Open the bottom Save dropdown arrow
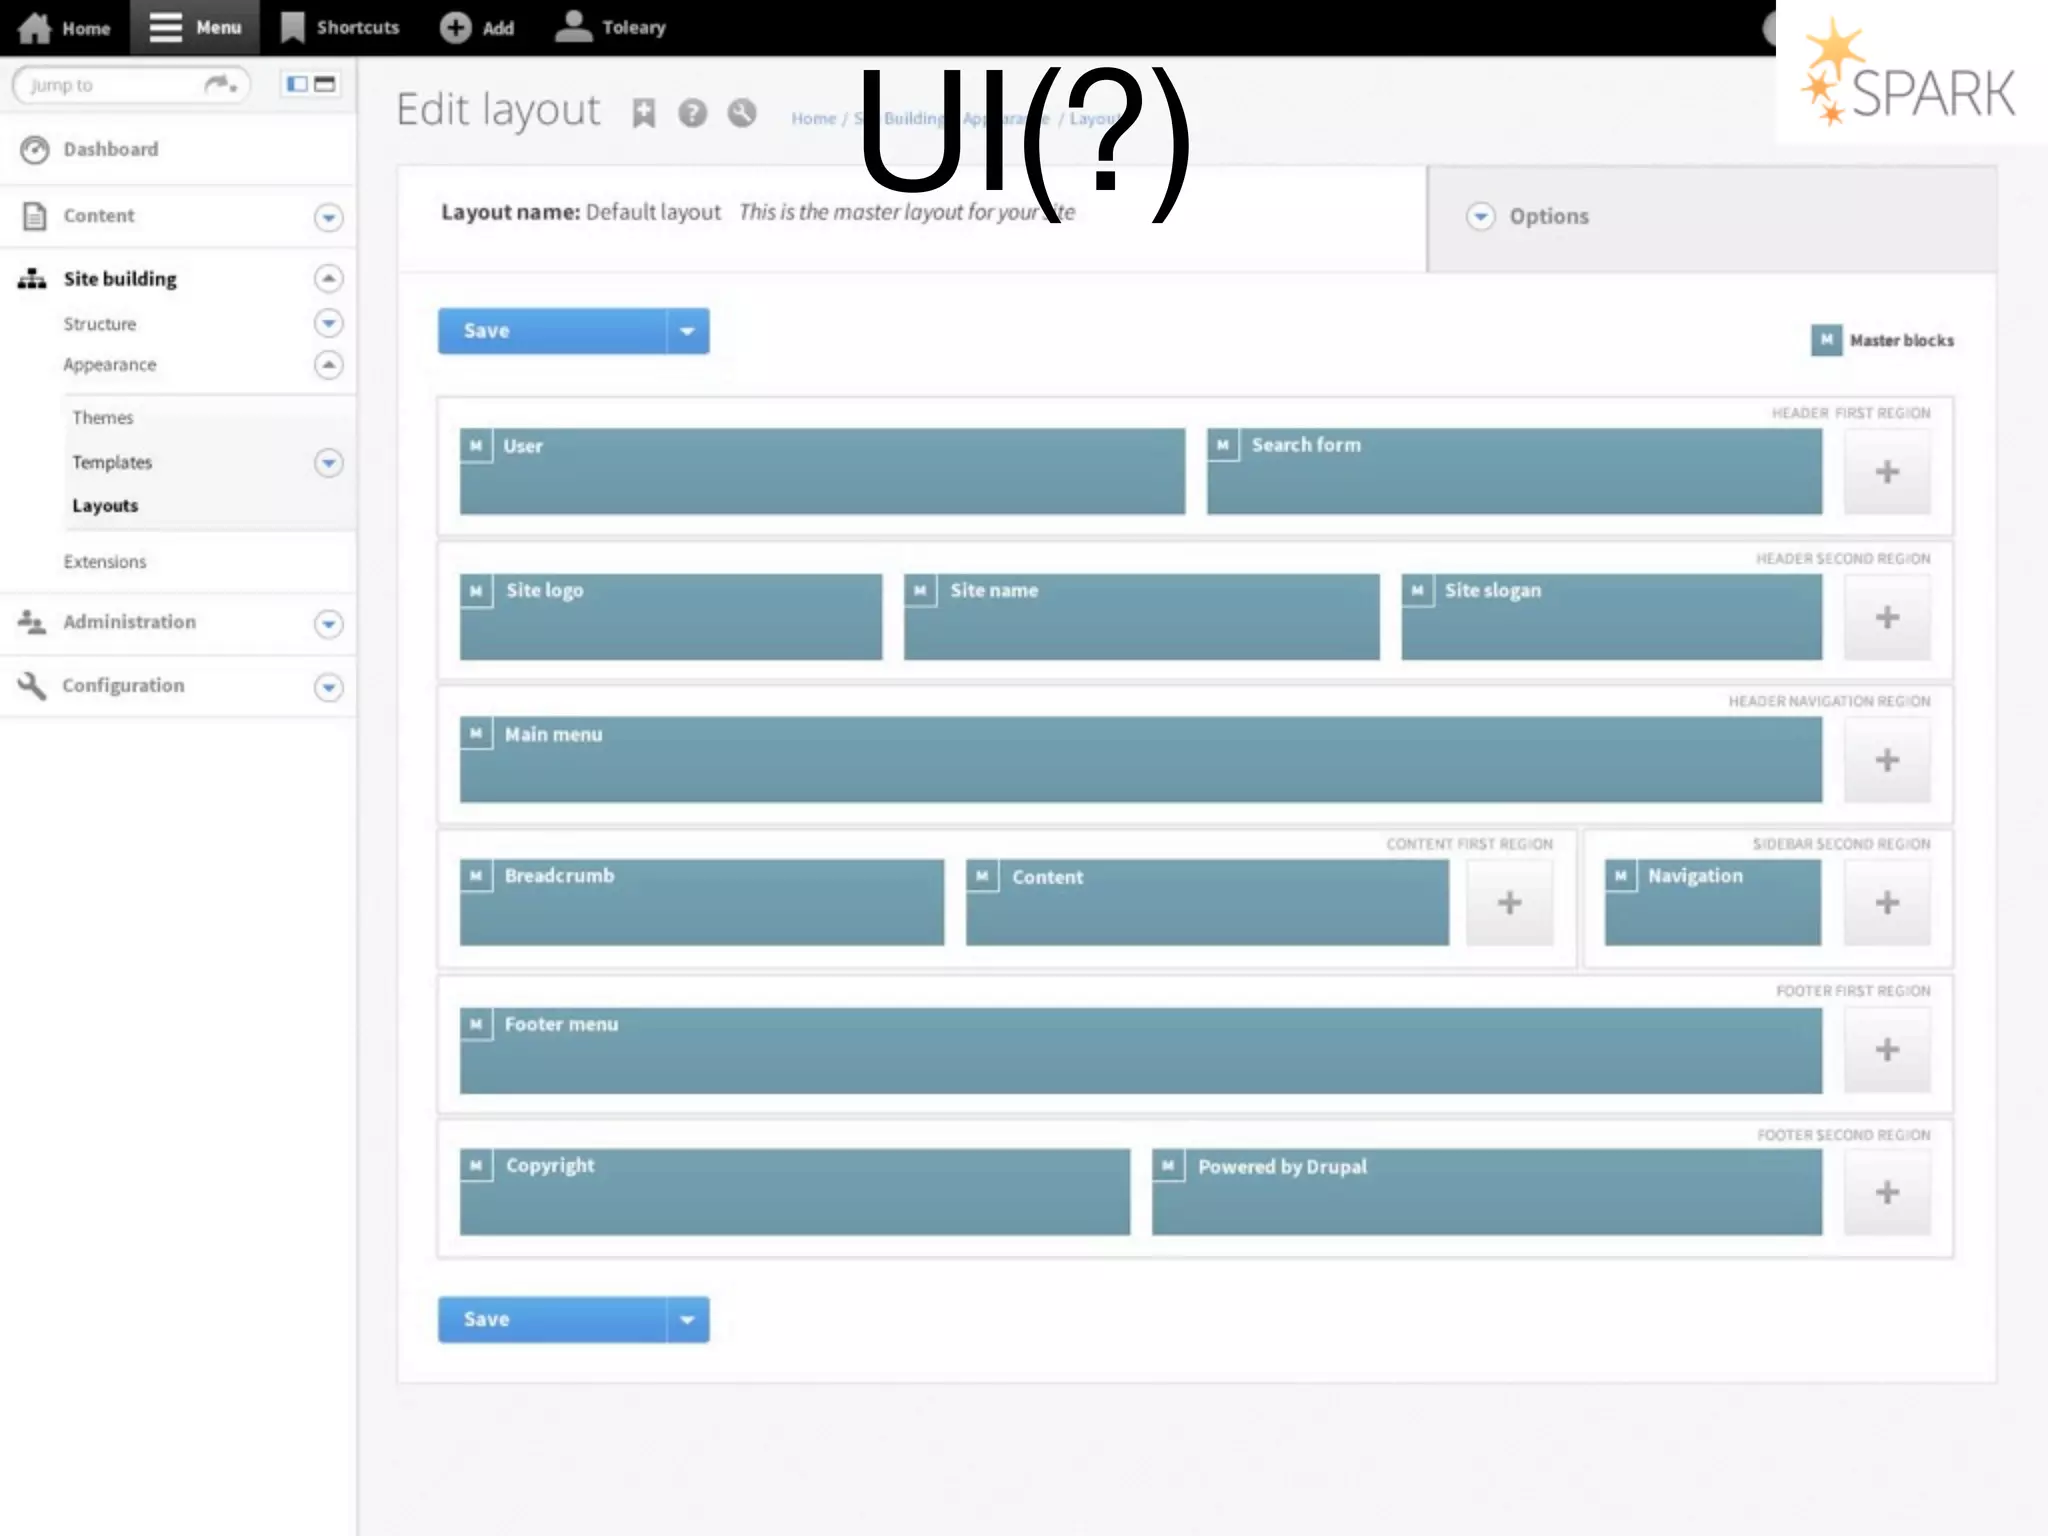This screenshot has width=2048, height=1536. click(688, 1320)
